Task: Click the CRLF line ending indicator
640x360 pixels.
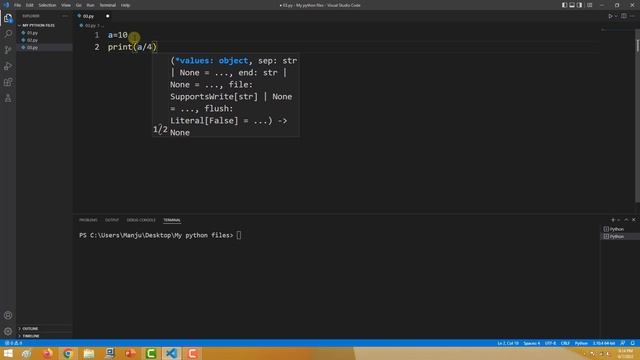Action: click(565, 343)
